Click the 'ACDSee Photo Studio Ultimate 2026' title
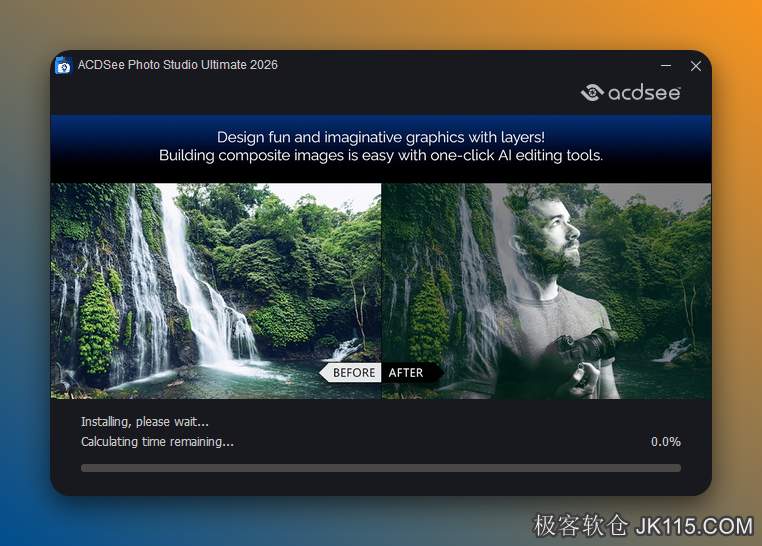762x546 pixels. click(x=178, y=65)
